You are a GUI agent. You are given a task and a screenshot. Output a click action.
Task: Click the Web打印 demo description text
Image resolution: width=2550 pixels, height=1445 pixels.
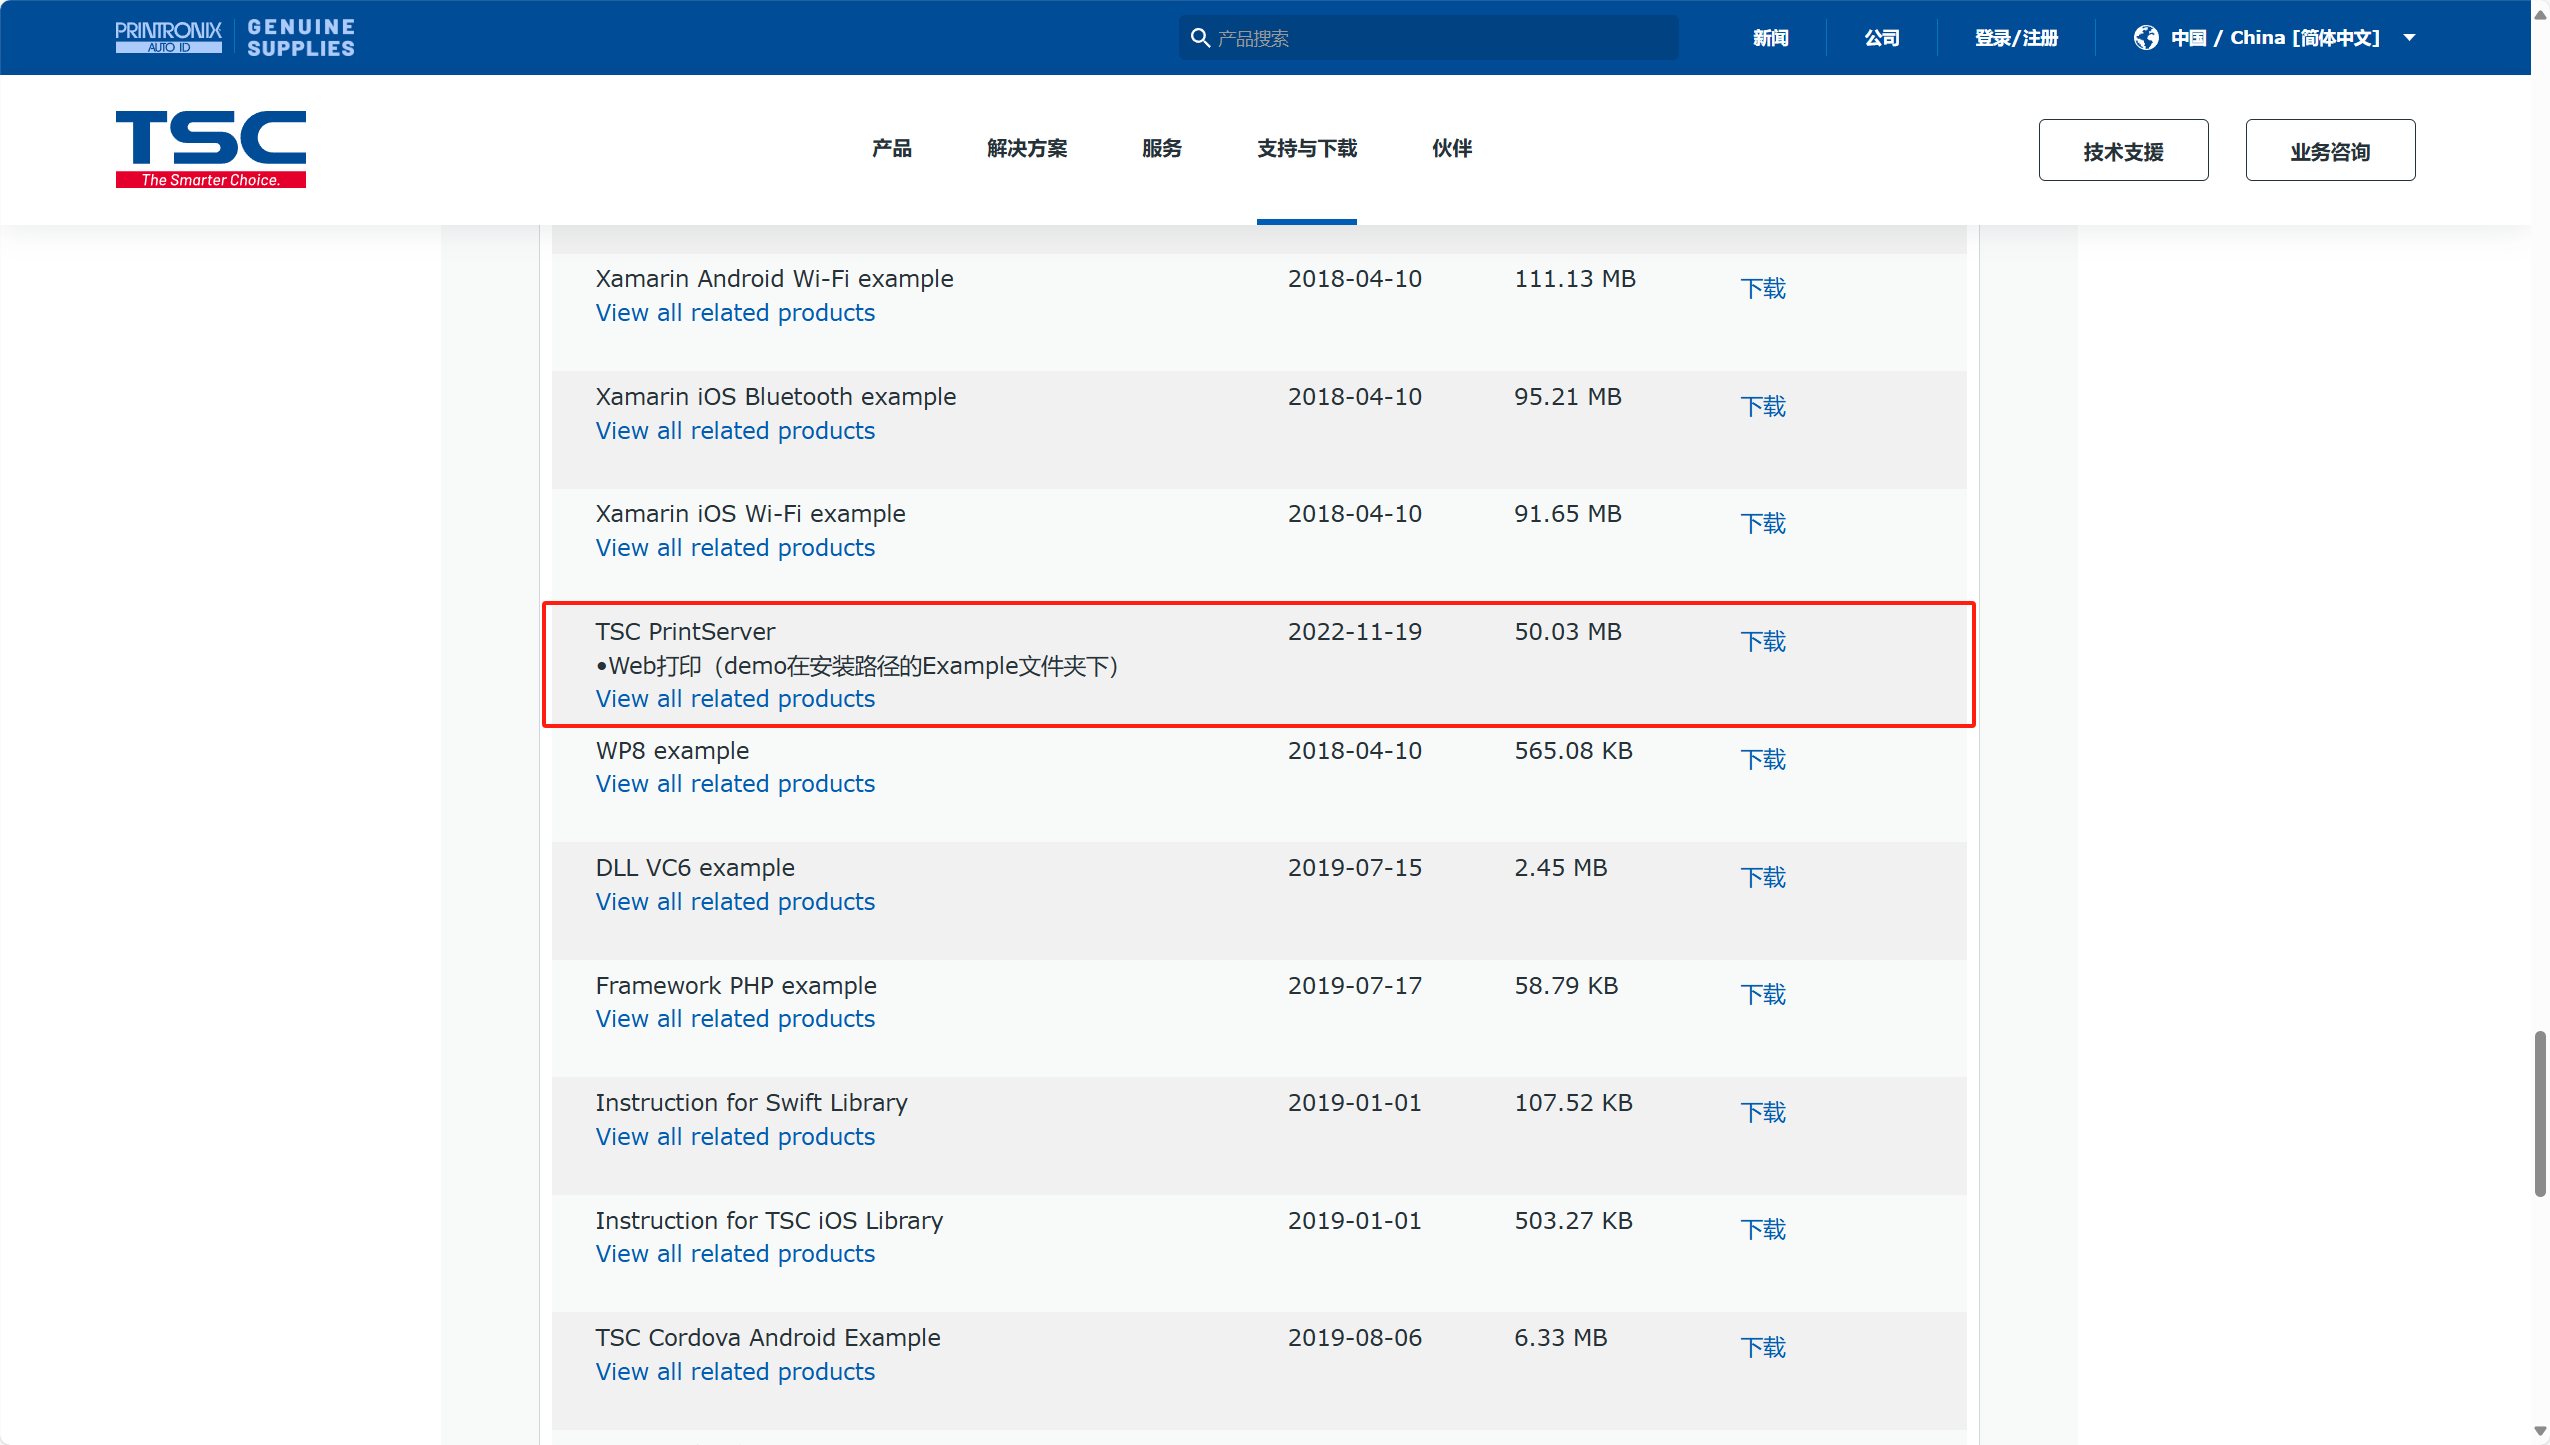[x=857, y=666]
